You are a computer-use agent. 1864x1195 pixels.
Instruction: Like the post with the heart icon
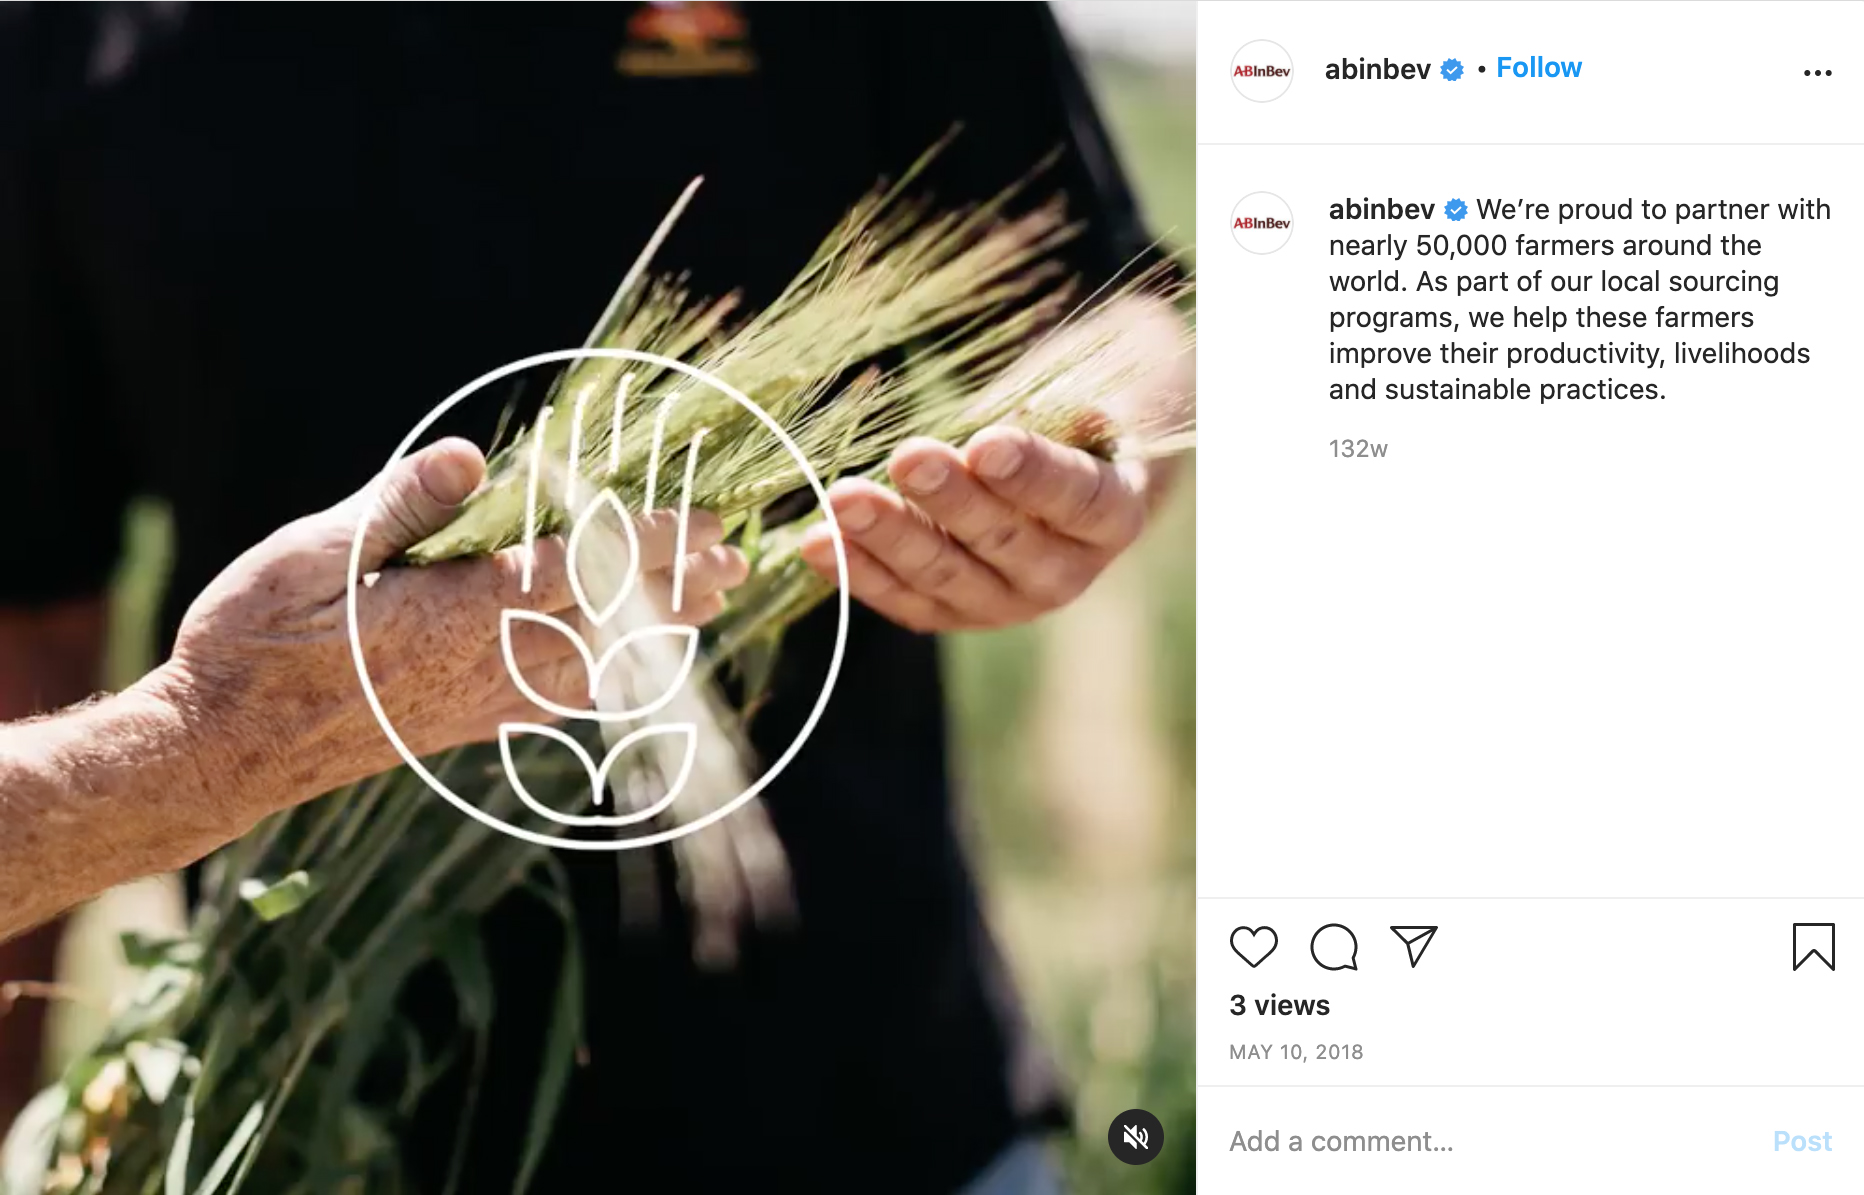tap(1253, 946)
